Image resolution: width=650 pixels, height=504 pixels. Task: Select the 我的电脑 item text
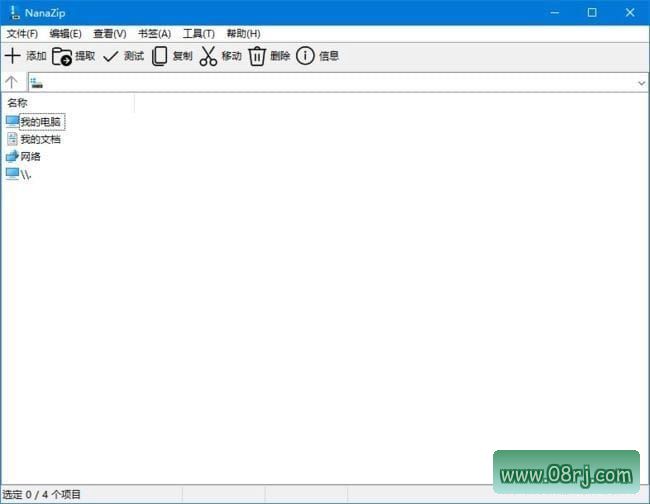pos(41,122)
